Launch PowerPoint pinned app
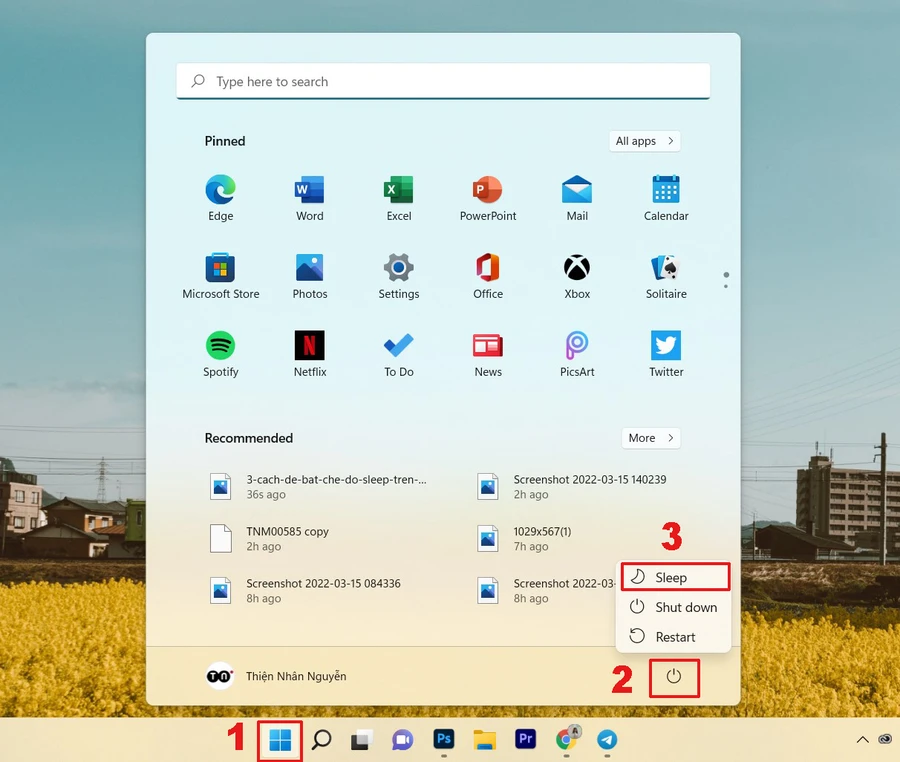 pos(487,198)
